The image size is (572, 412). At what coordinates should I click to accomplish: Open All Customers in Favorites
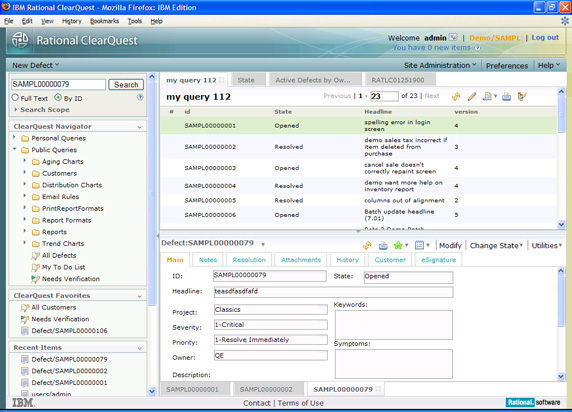(54, 307)
